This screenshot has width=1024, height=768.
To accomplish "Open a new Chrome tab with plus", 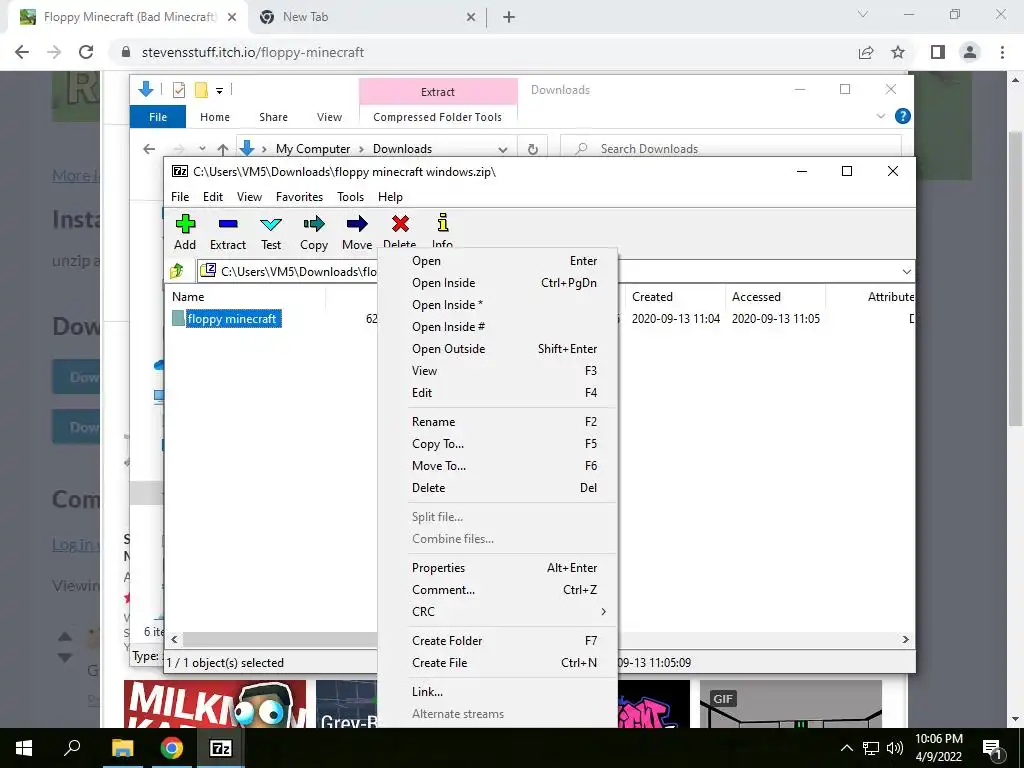I will pyautogui.click(x=509, y=17).
